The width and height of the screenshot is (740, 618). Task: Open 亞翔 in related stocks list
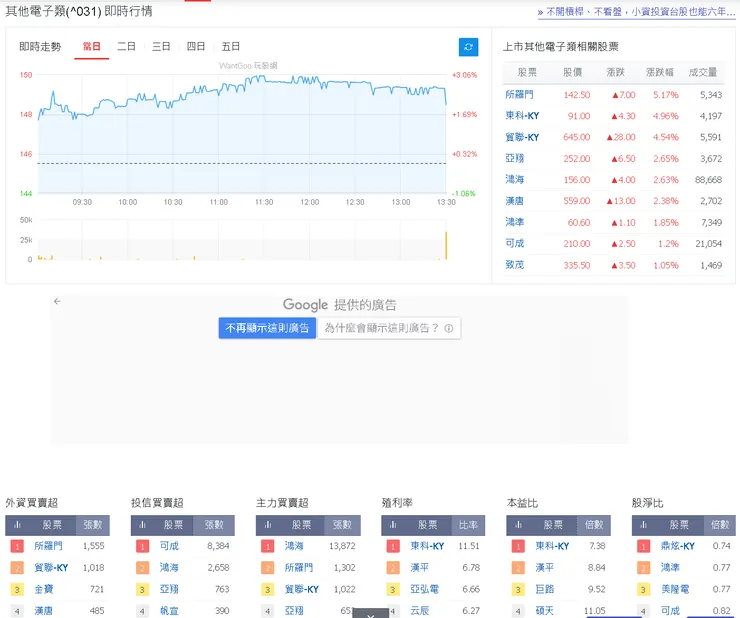(x=514, y=159)
